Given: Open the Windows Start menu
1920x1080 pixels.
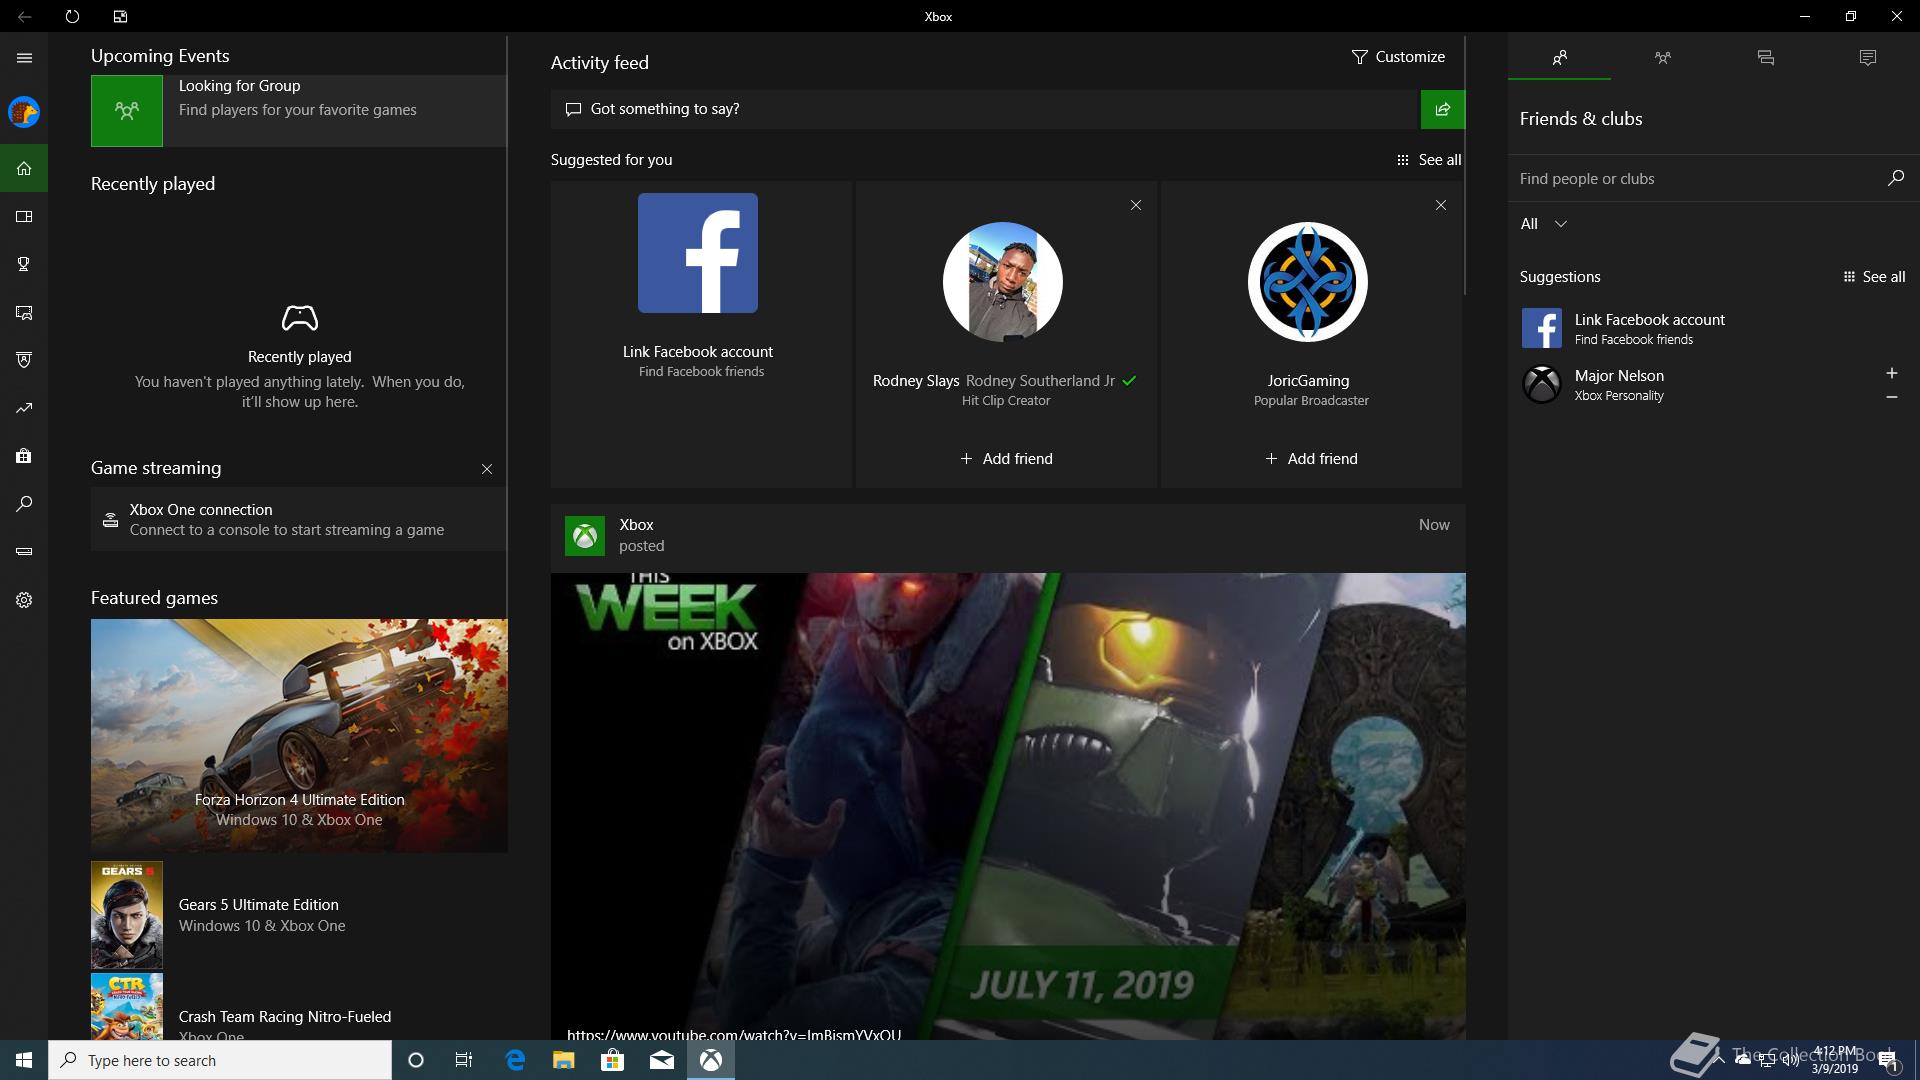Looking at the screenshot, I should (24, 1060).
